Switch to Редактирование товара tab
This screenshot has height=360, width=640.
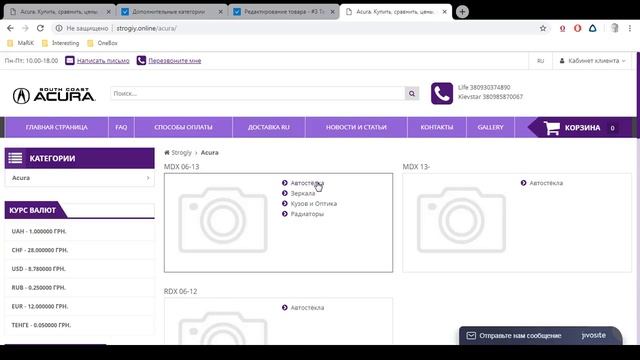point(284,12)
